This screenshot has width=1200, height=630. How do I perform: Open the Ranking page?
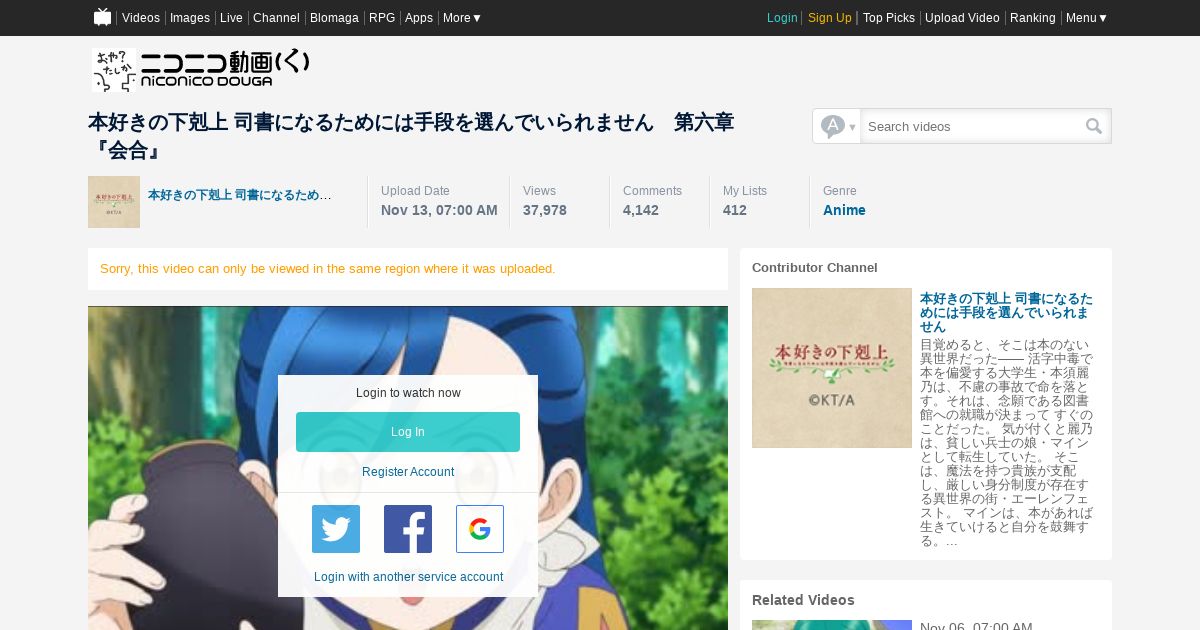point(1033,18)
